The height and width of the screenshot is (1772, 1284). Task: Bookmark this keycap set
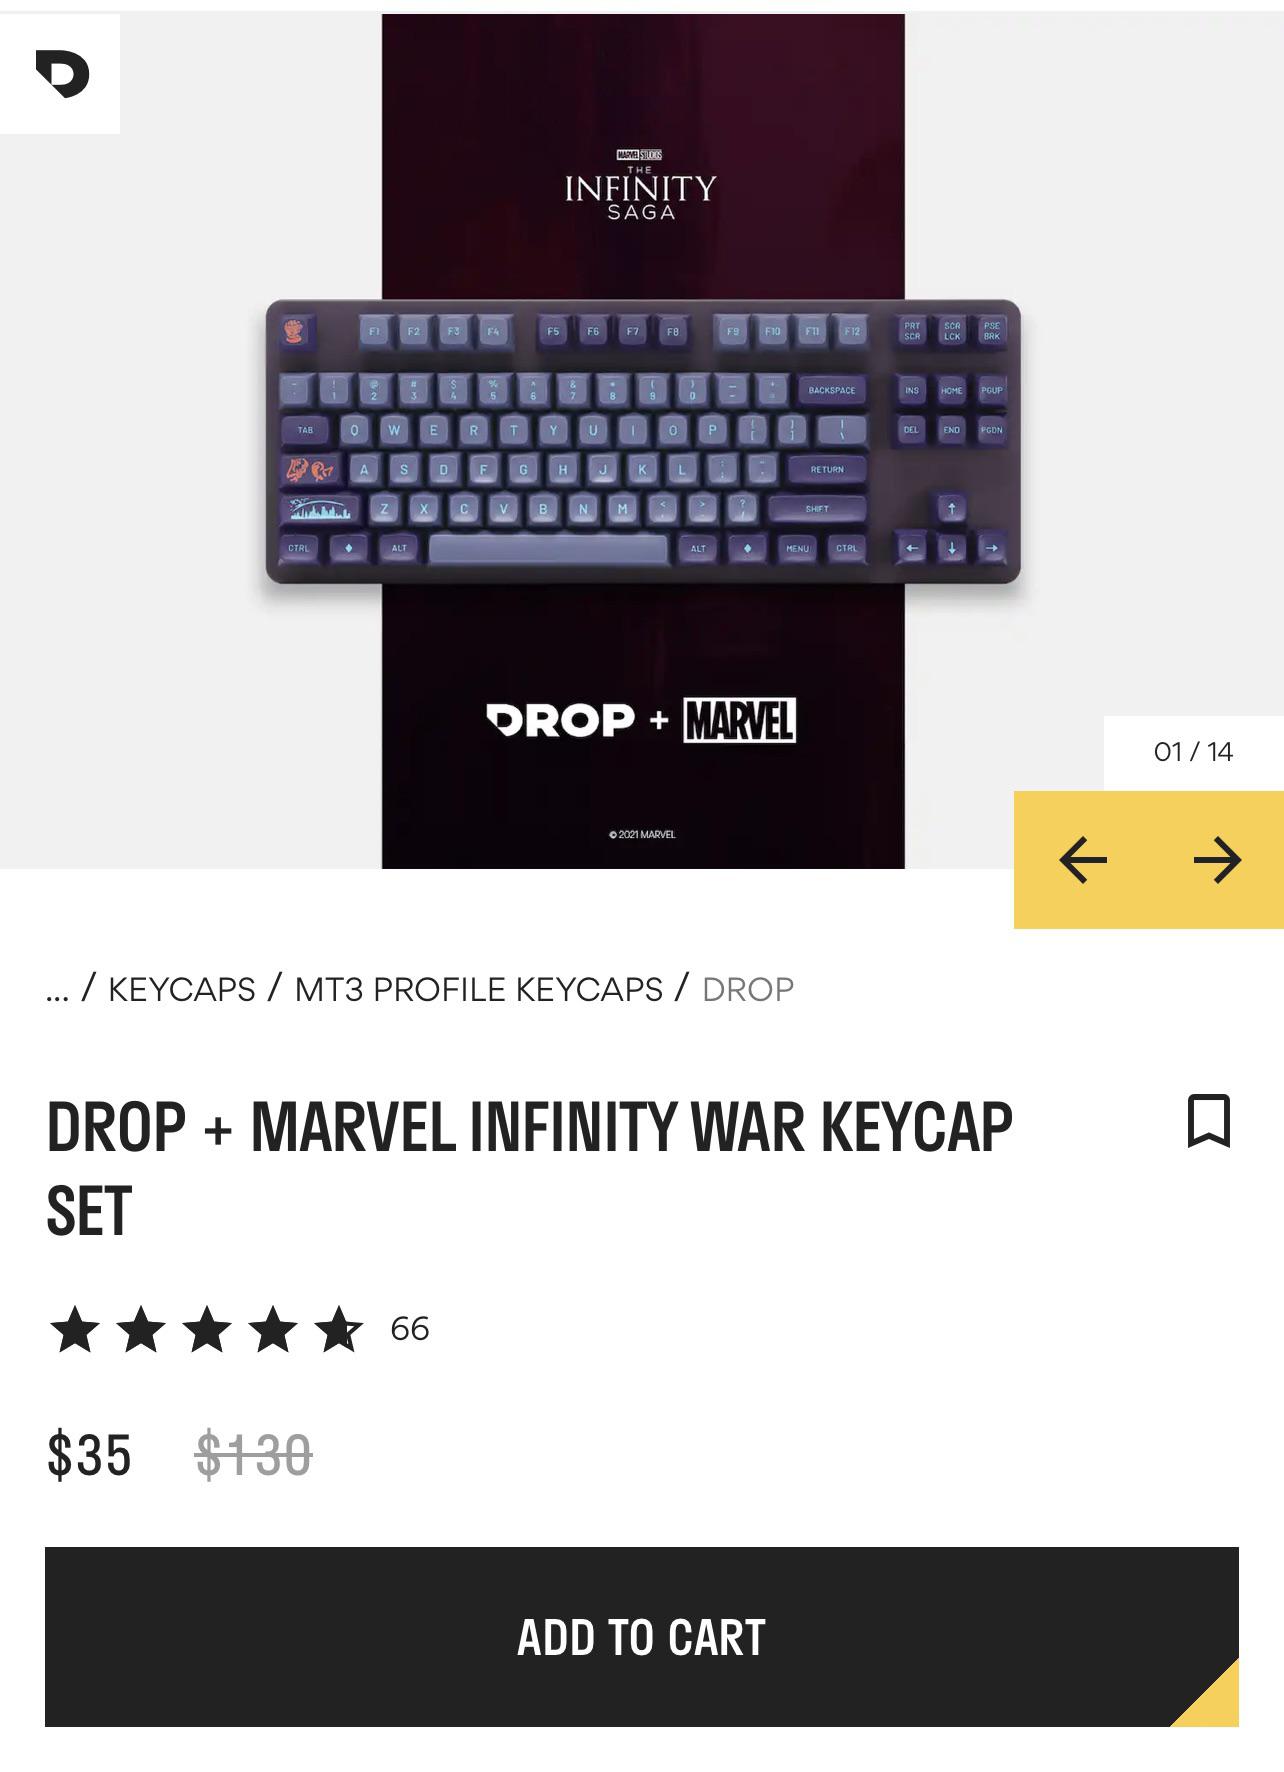coord(1208,1121)
